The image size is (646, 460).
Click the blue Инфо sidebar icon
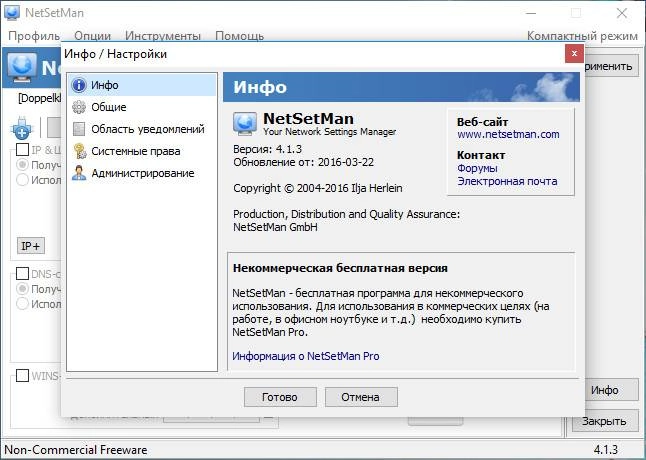(79, 85)
